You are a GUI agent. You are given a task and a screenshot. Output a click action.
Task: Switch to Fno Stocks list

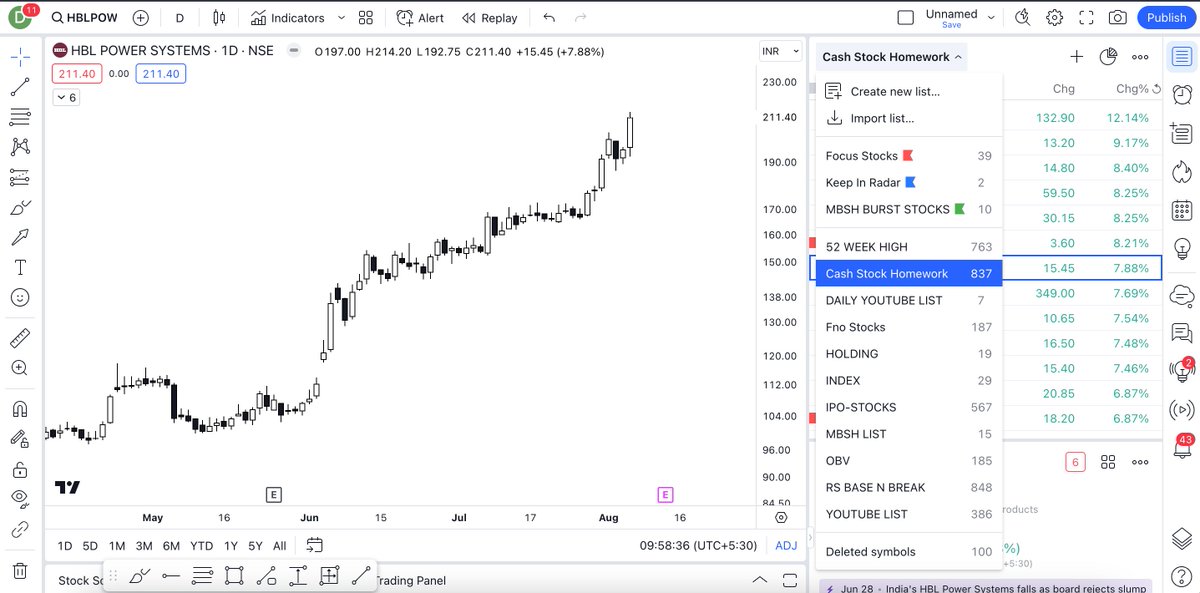click(x=909, y=328)
